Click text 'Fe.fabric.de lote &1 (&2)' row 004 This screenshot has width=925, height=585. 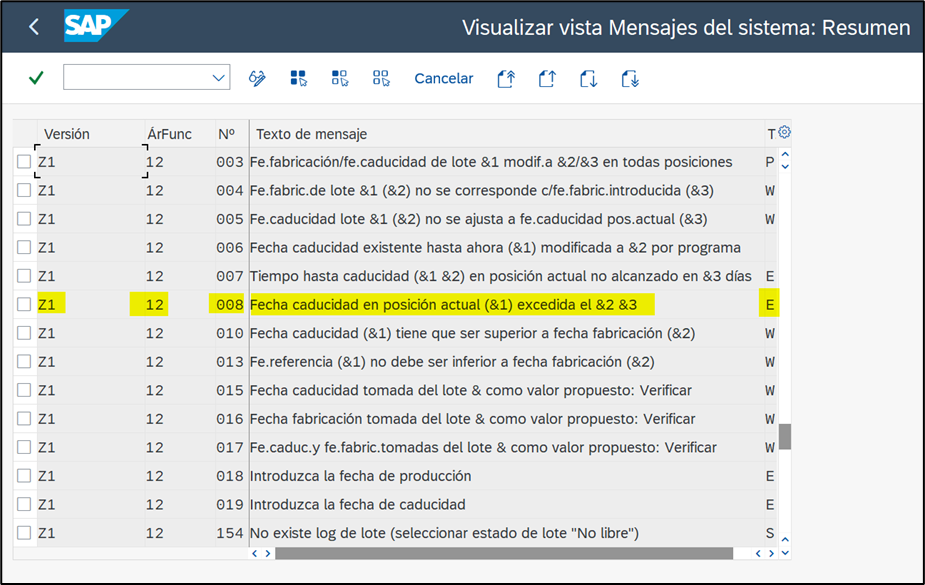[330, 190]
